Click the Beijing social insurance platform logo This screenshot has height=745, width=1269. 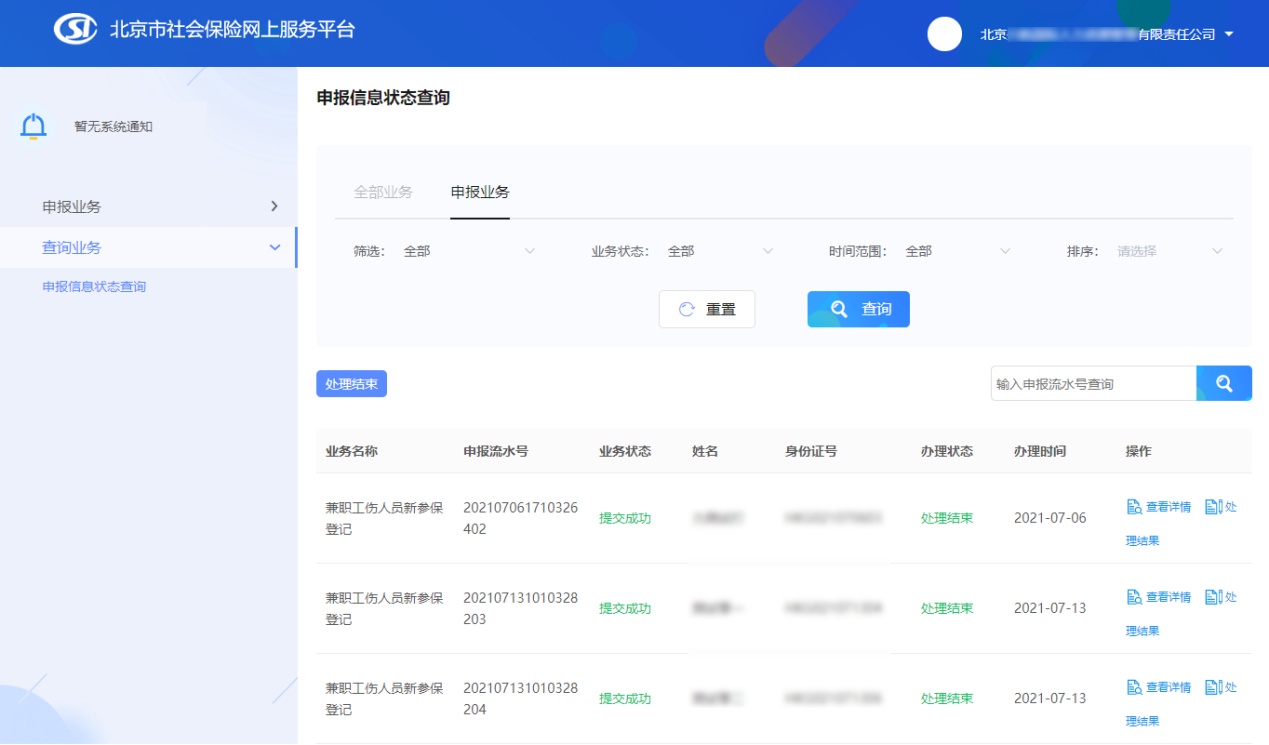click(x=75, y=29)
